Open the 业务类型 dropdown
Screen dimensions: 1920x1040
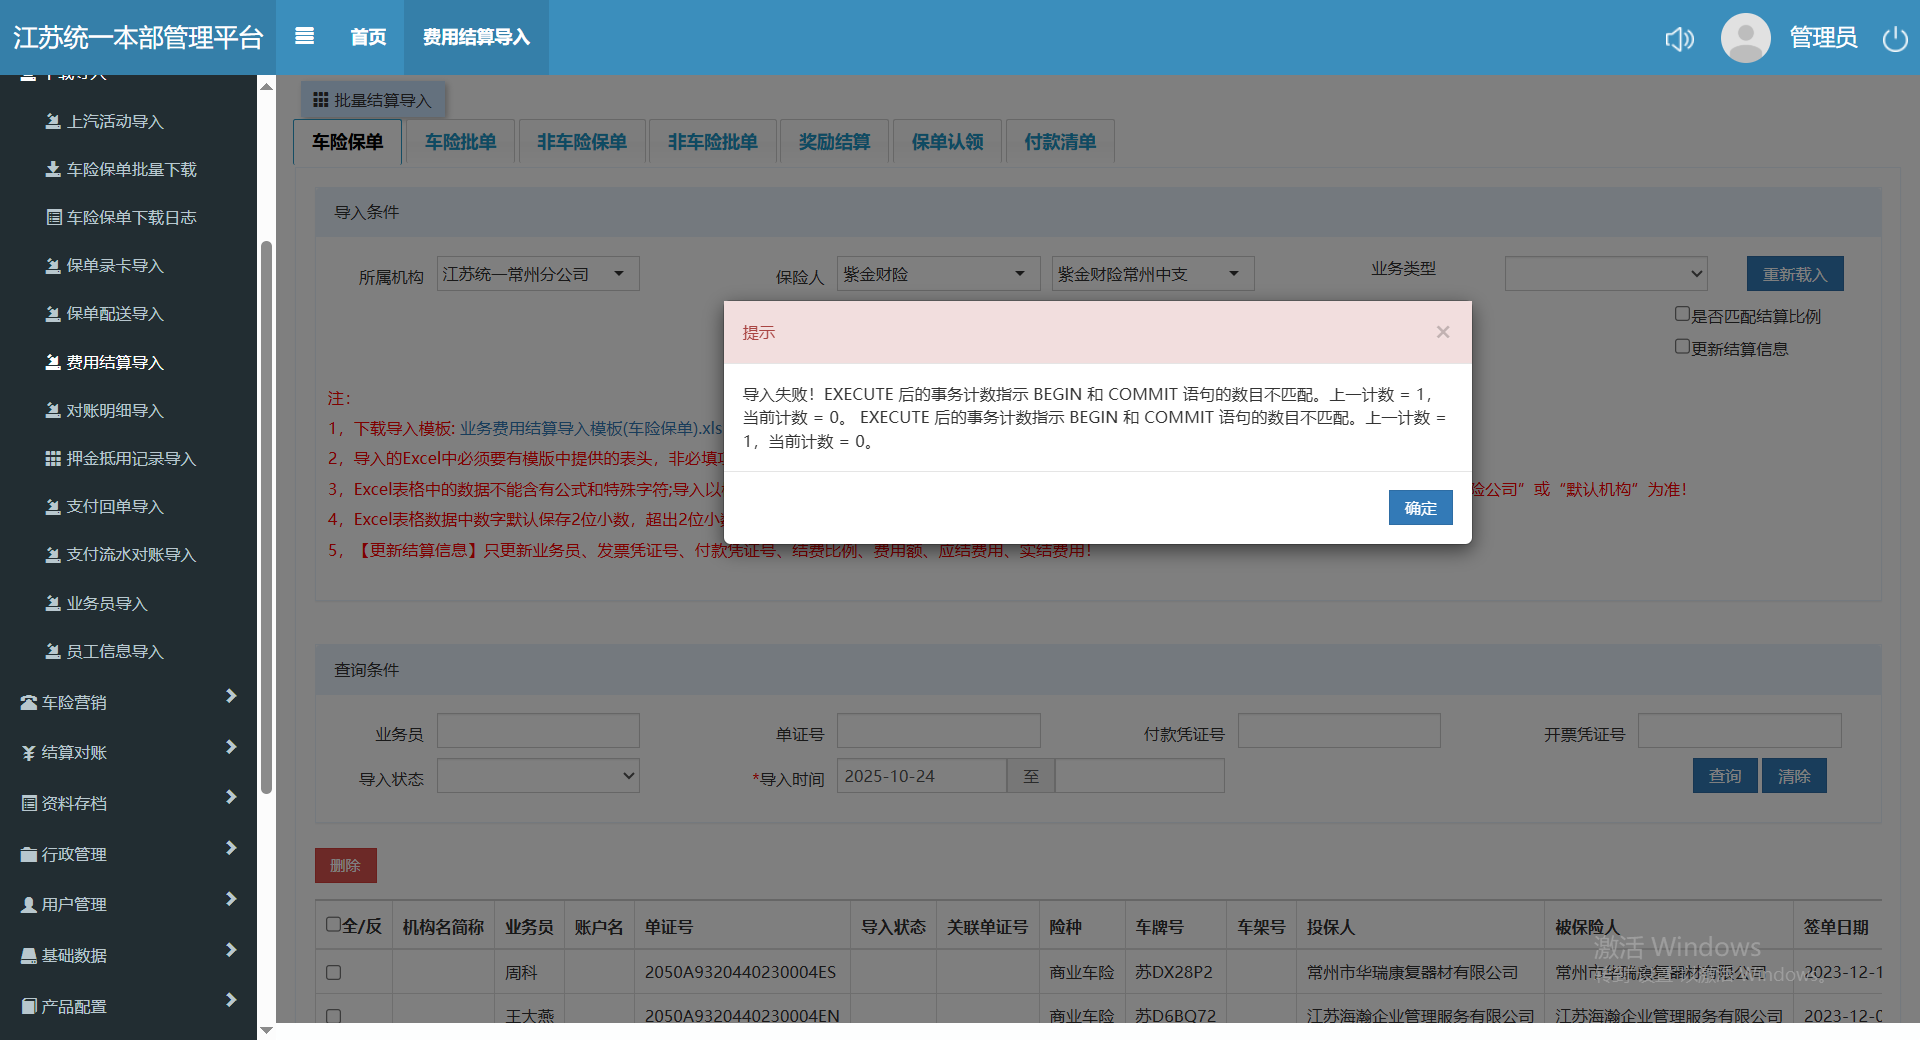pyautogui.click(x=1605, y=274)
